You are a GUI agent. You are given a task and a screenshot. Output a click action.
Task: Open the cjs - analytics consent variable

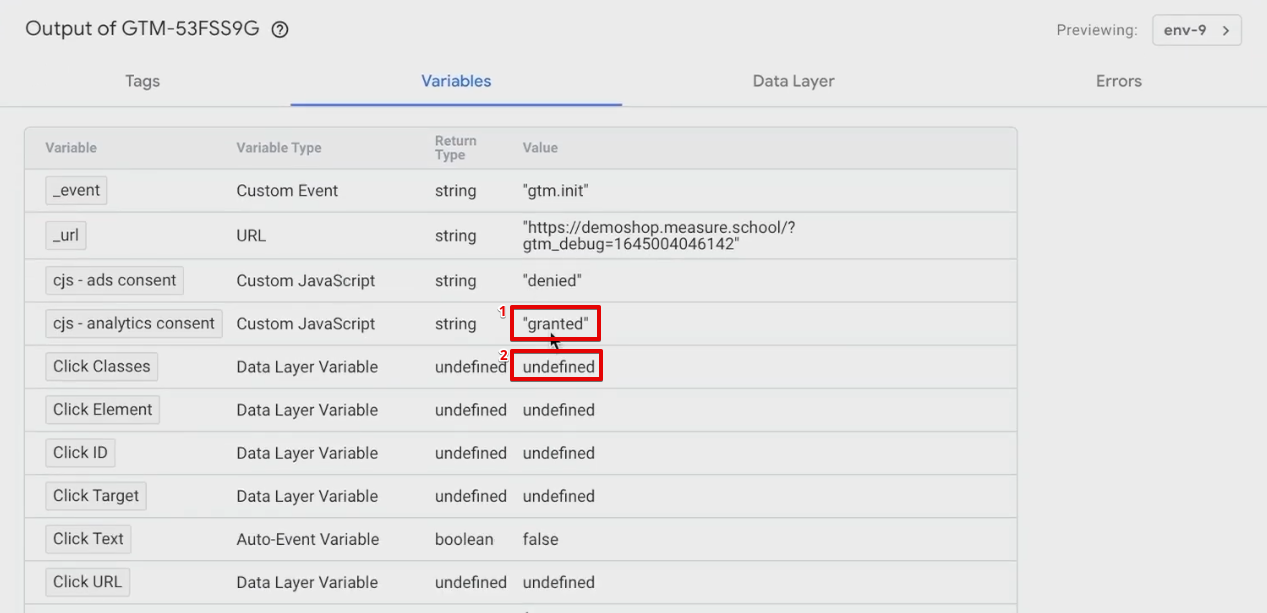[x=134, y=324]
